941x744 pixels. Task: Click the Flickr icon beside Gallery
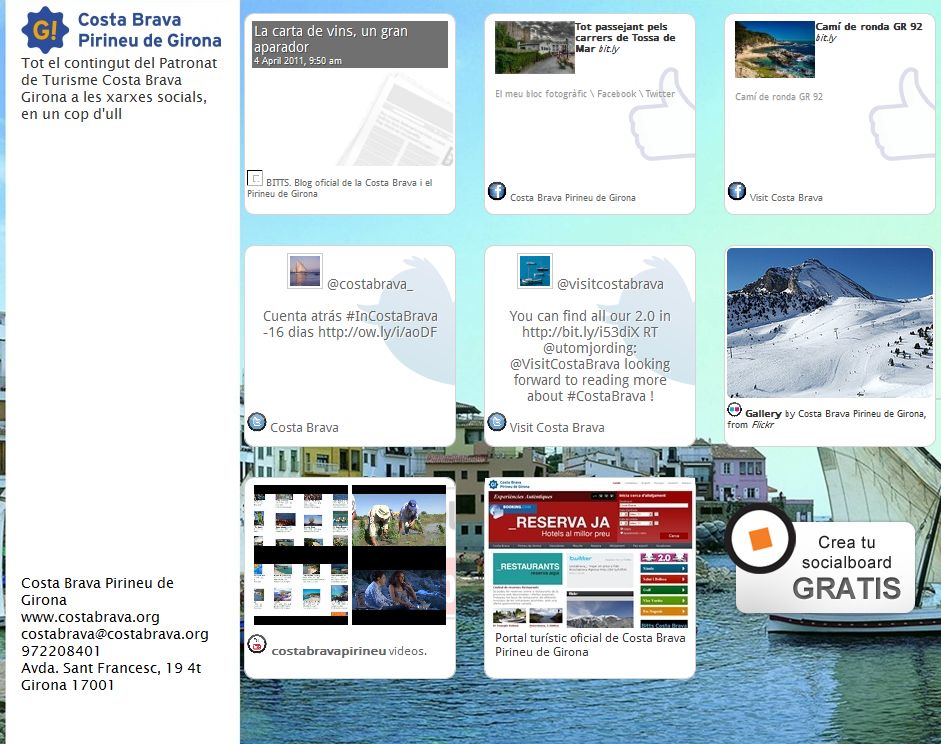click(735, 410)
